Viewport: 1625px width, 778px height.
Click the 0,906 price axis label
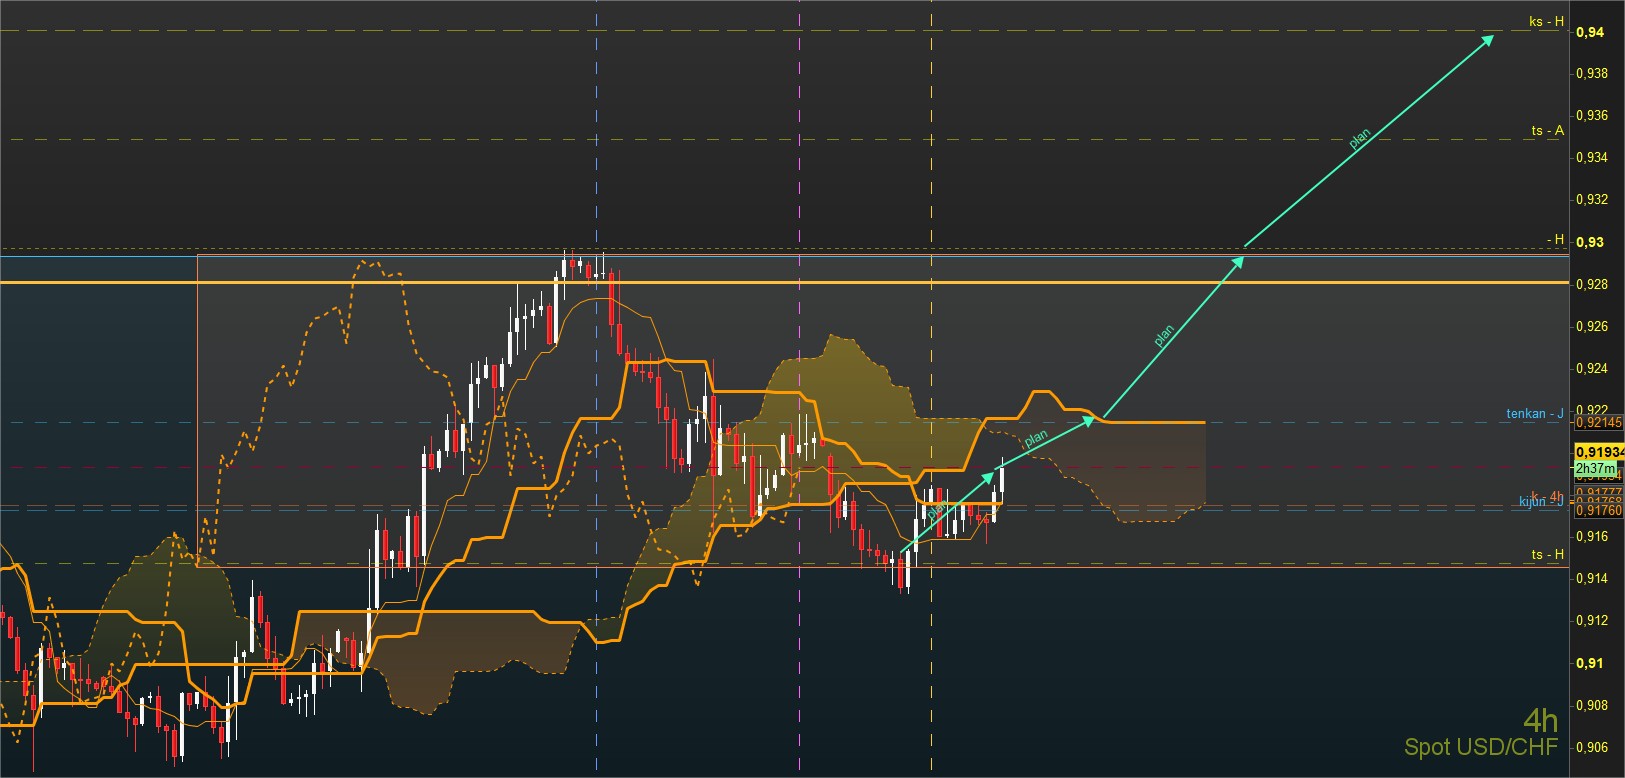[x=1592, y=747]
